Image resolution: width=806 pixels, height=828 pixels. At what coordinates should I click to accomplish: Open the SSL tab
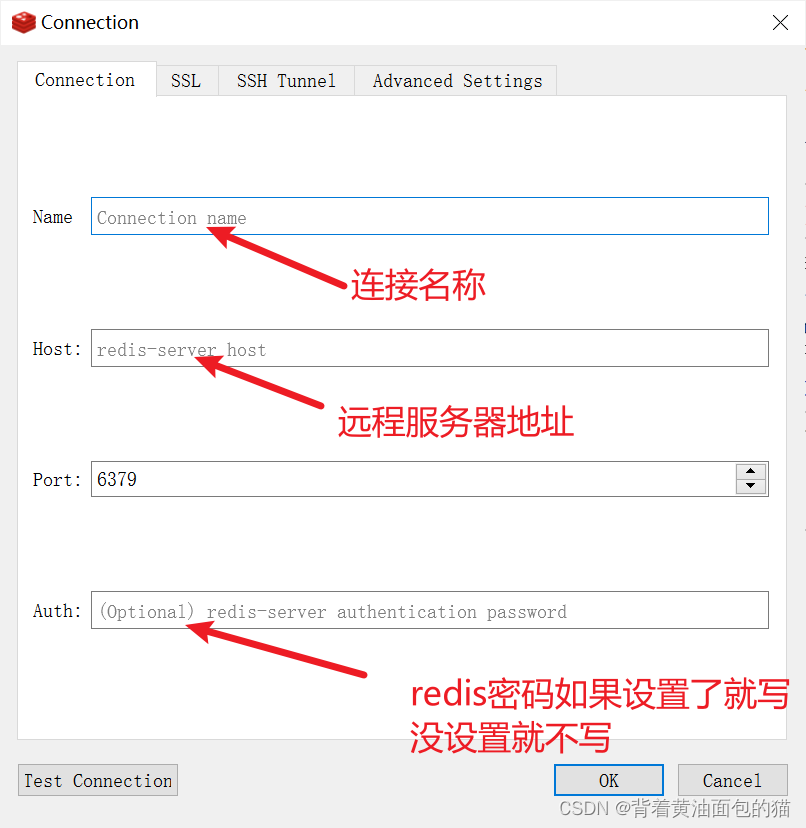(x=186, y=81)
